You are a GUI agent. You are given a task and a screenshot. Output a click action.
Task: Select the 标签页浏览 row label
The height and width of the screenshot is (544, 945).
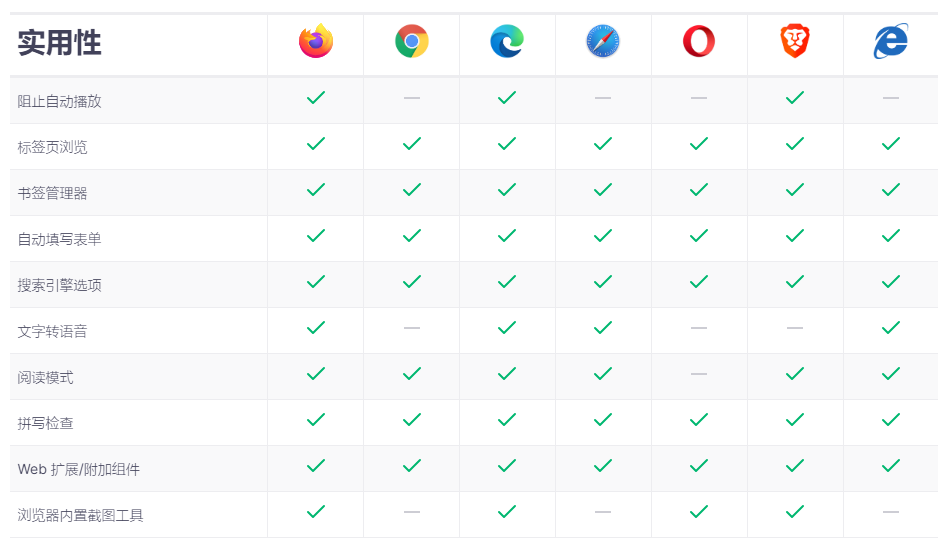(x=52, y=147)
